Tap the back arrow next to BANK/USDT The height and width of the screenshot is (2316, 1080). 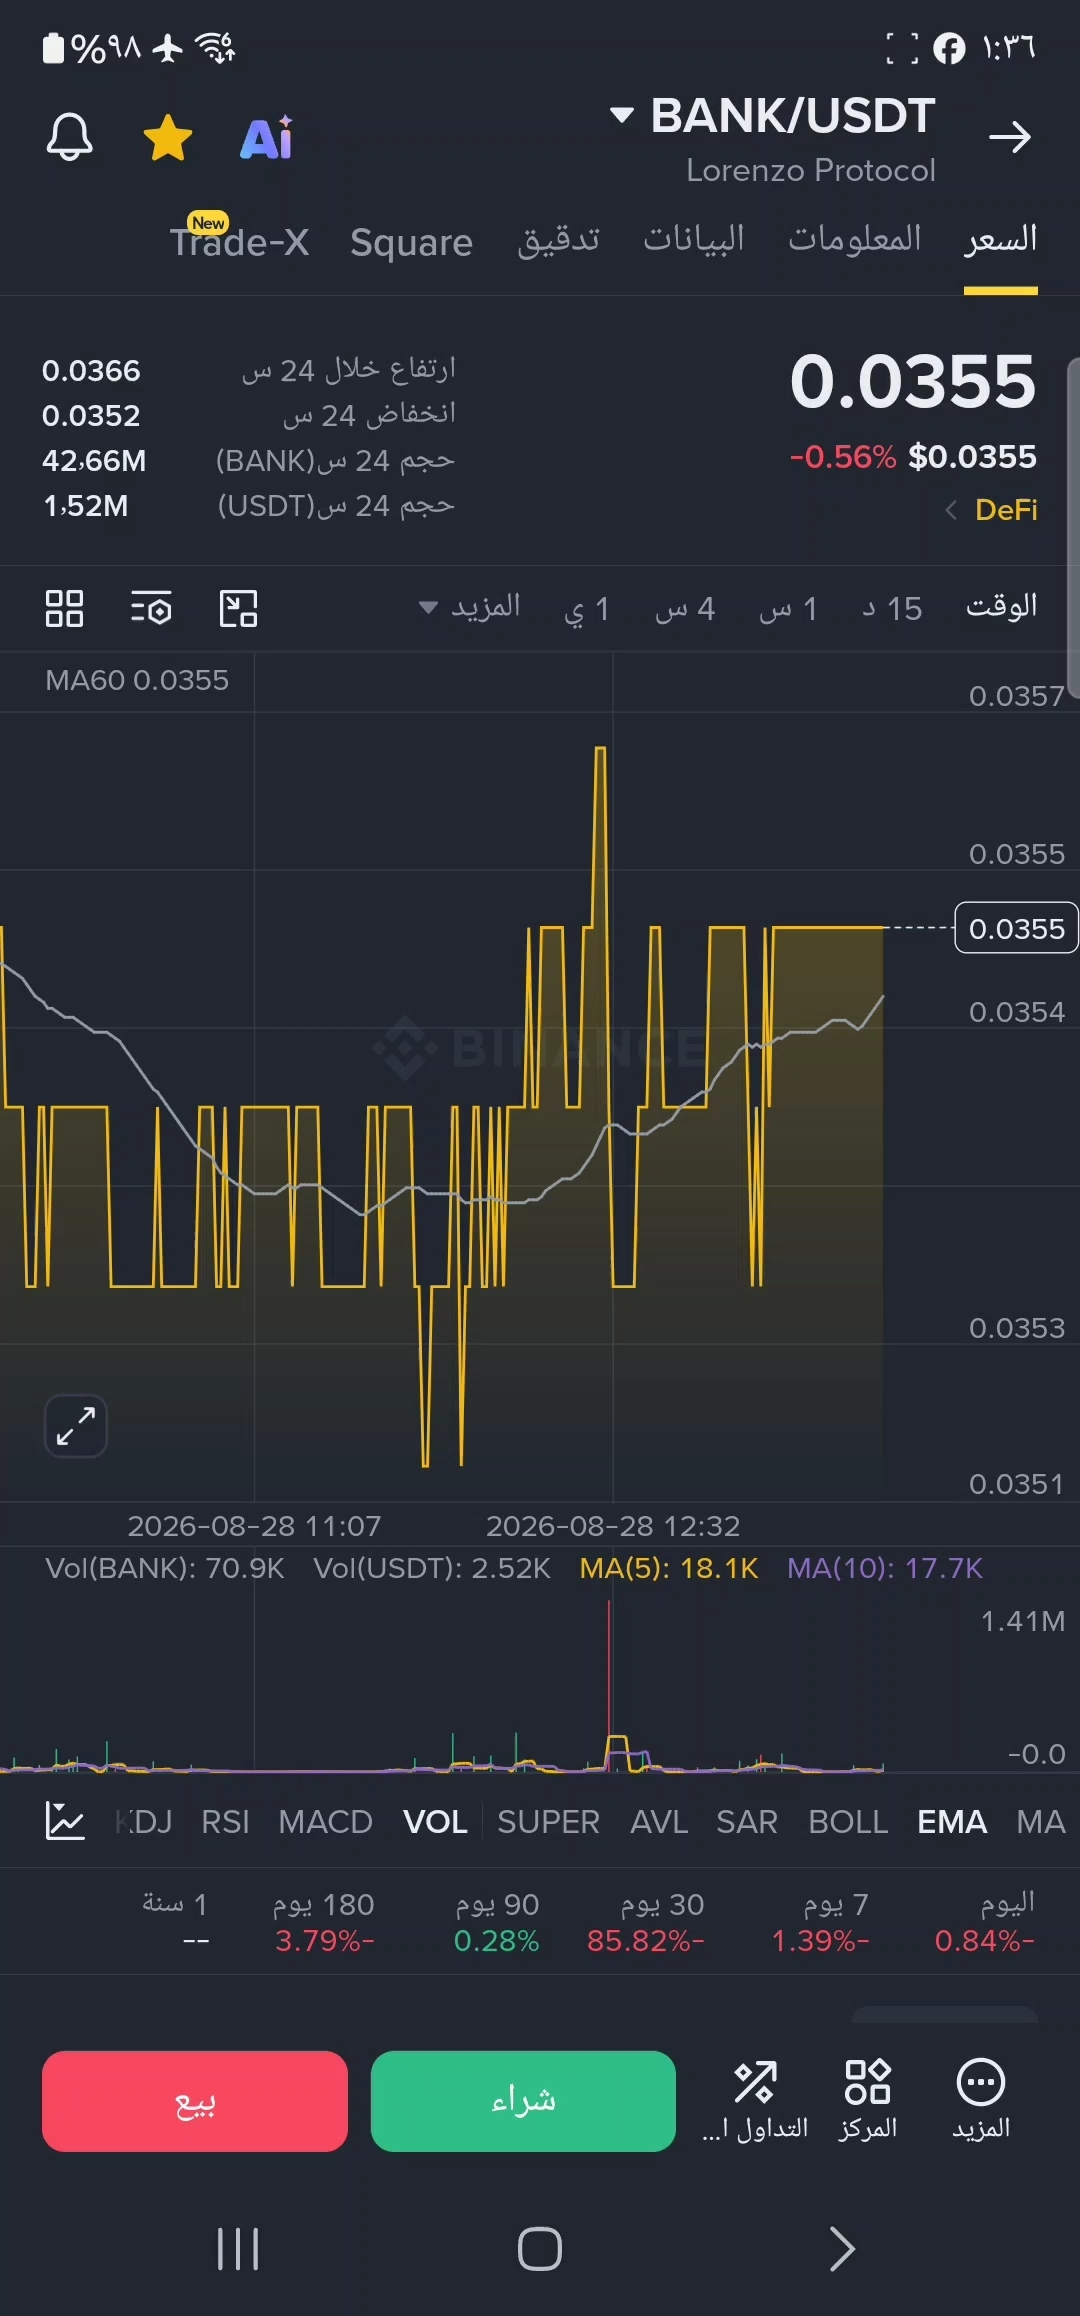pyautogui.click(x=1010, y=137)
